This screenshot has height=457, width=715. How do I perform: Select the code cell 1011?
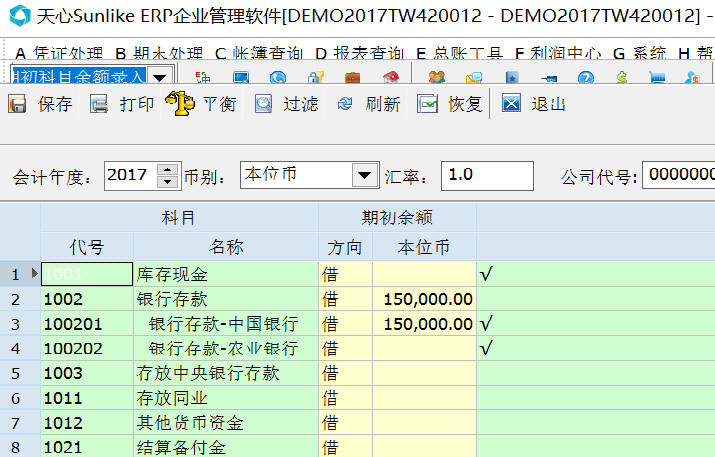point(87,398)
